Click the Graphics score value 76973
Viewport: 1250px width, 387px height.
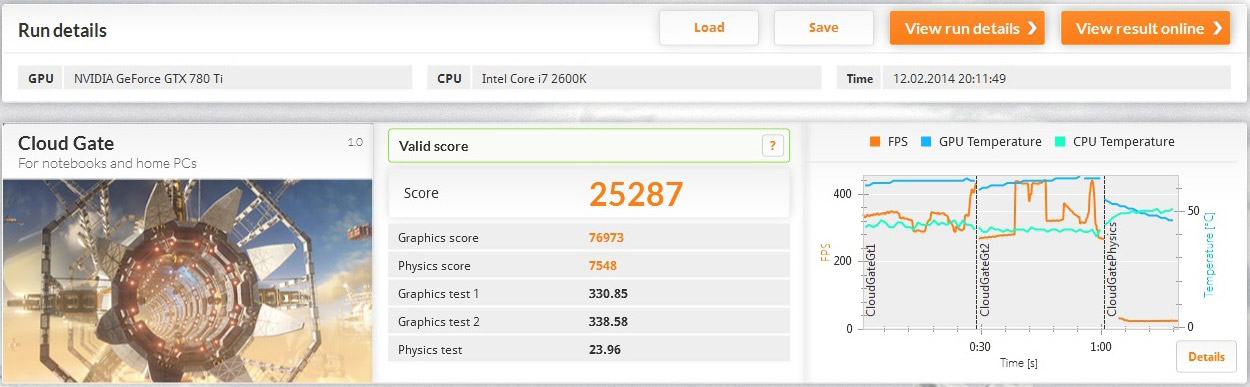point(607,238)
